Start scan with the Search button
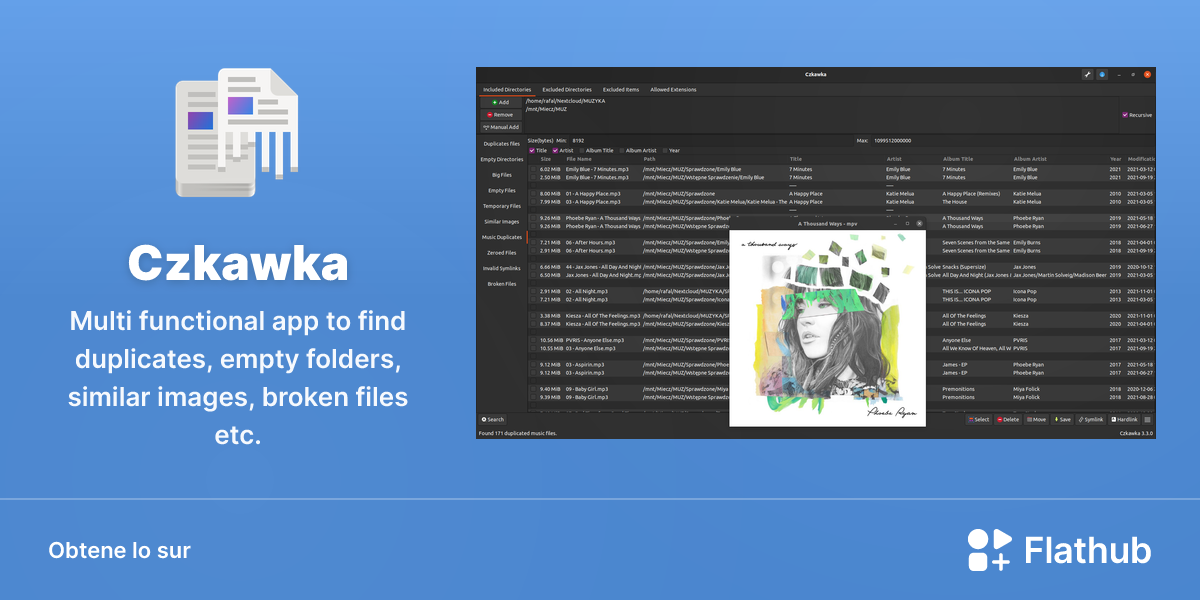Screen dimensions: 1200x600 tap(493, 420)
